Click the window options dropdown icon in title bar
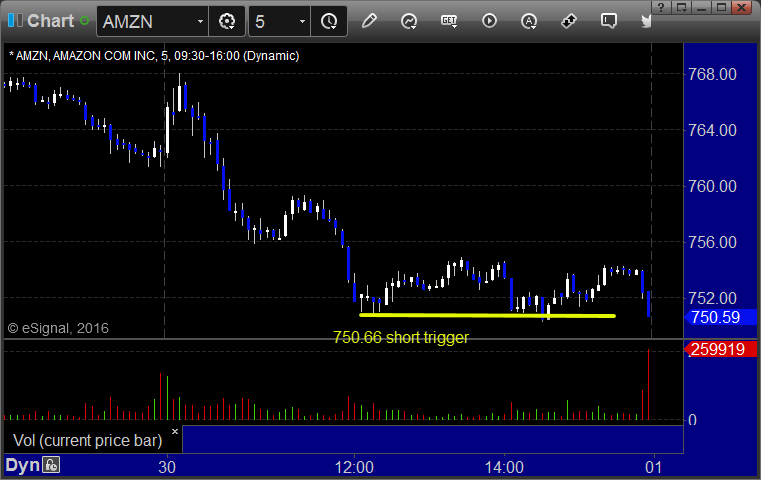 (681, 7)
